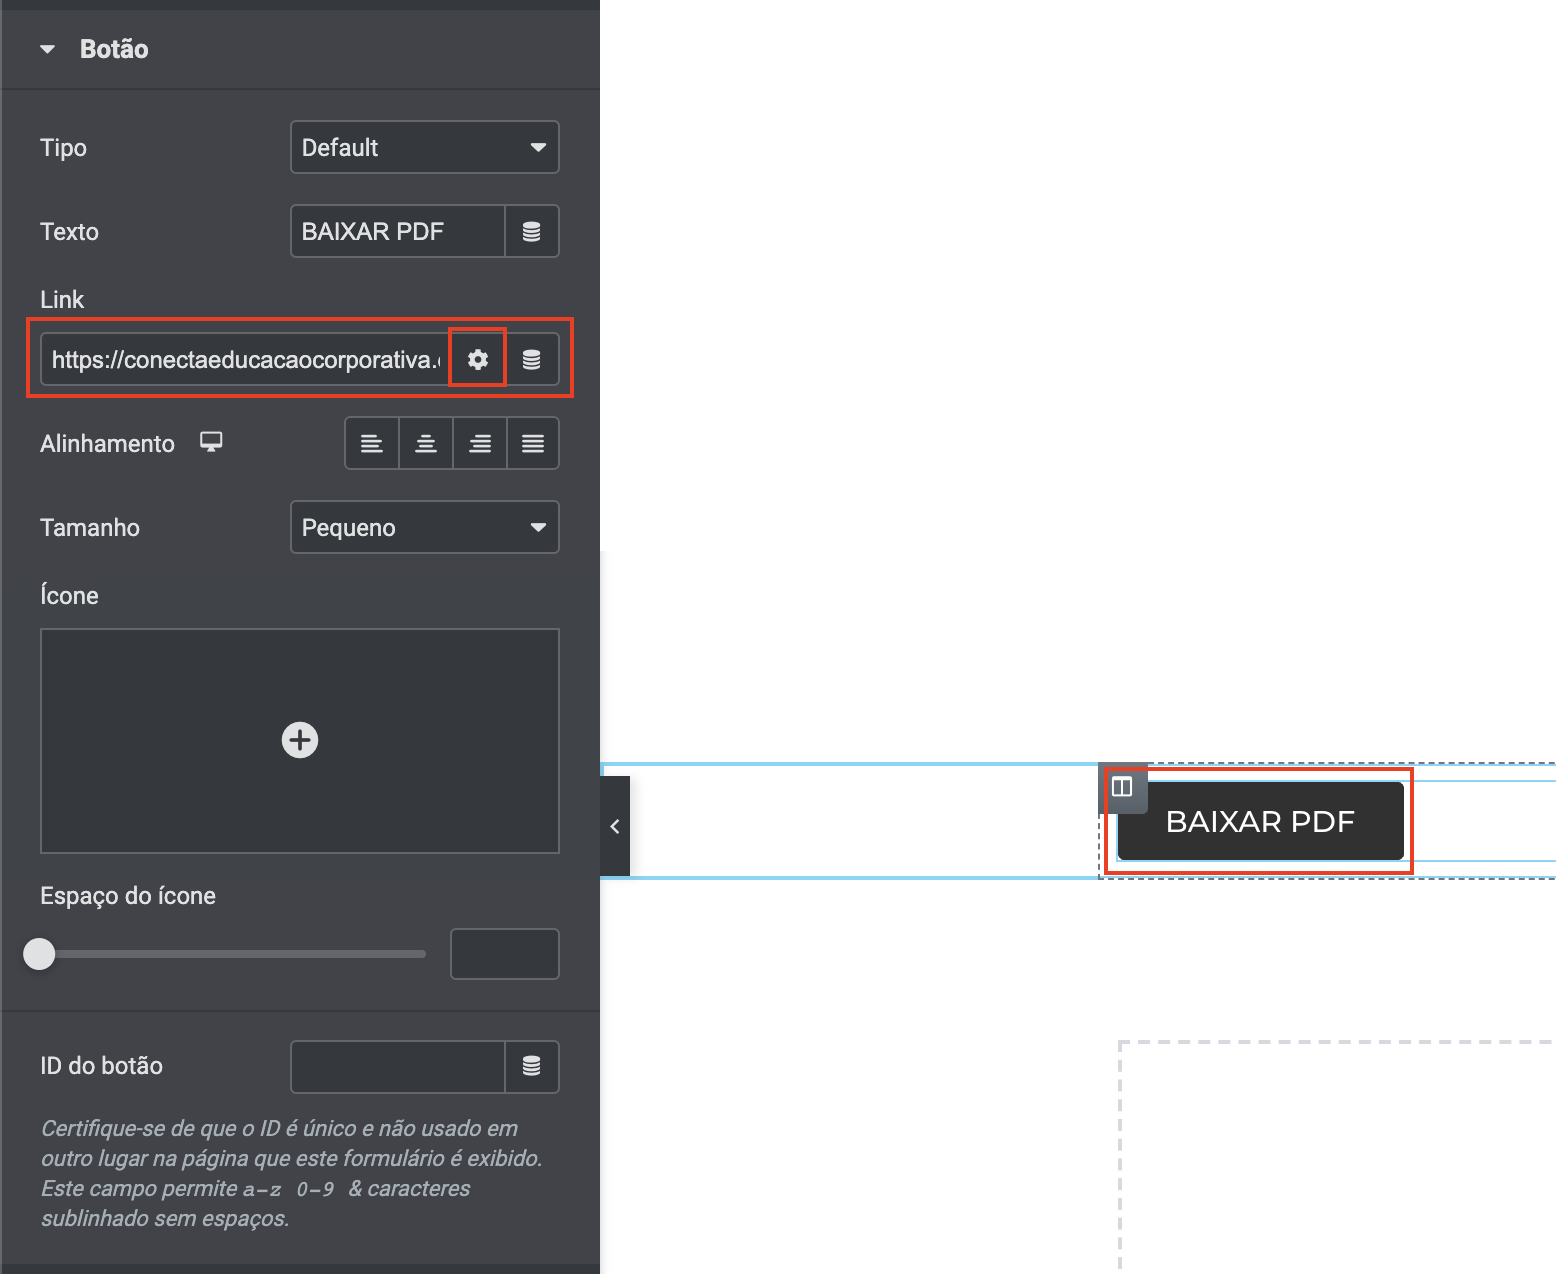Screen dimensions: 1556x1274
Task: Open the Tamanho dropdown showing Pequeno
Action: pos(425,527)
